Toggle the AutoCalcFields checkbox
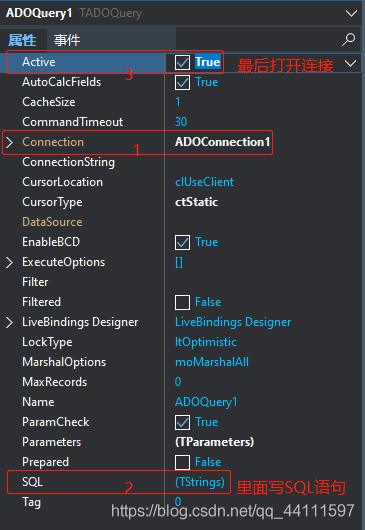Image resolution: width=365 pixels, height=530 pixels. point(182,82)
